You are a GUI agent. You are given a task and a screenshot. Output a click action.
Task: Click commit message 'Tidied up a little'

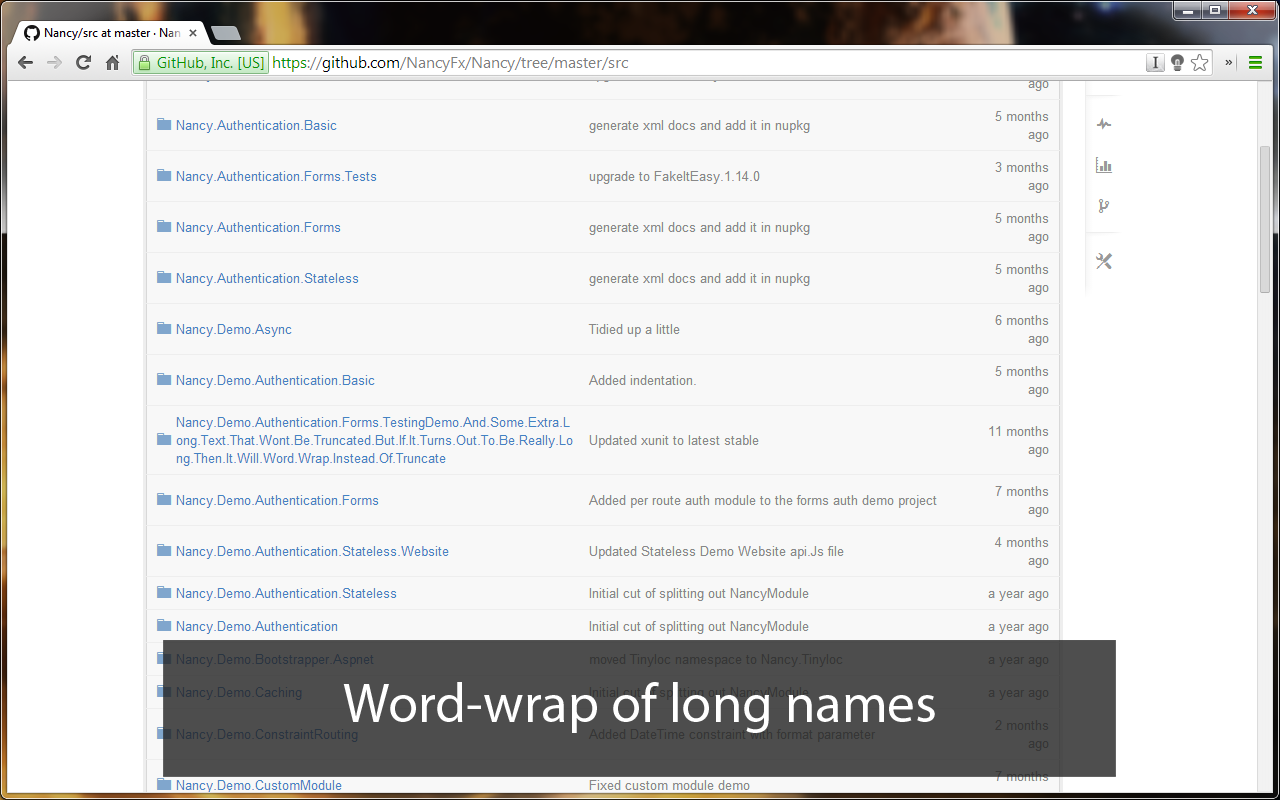[634, 329]
